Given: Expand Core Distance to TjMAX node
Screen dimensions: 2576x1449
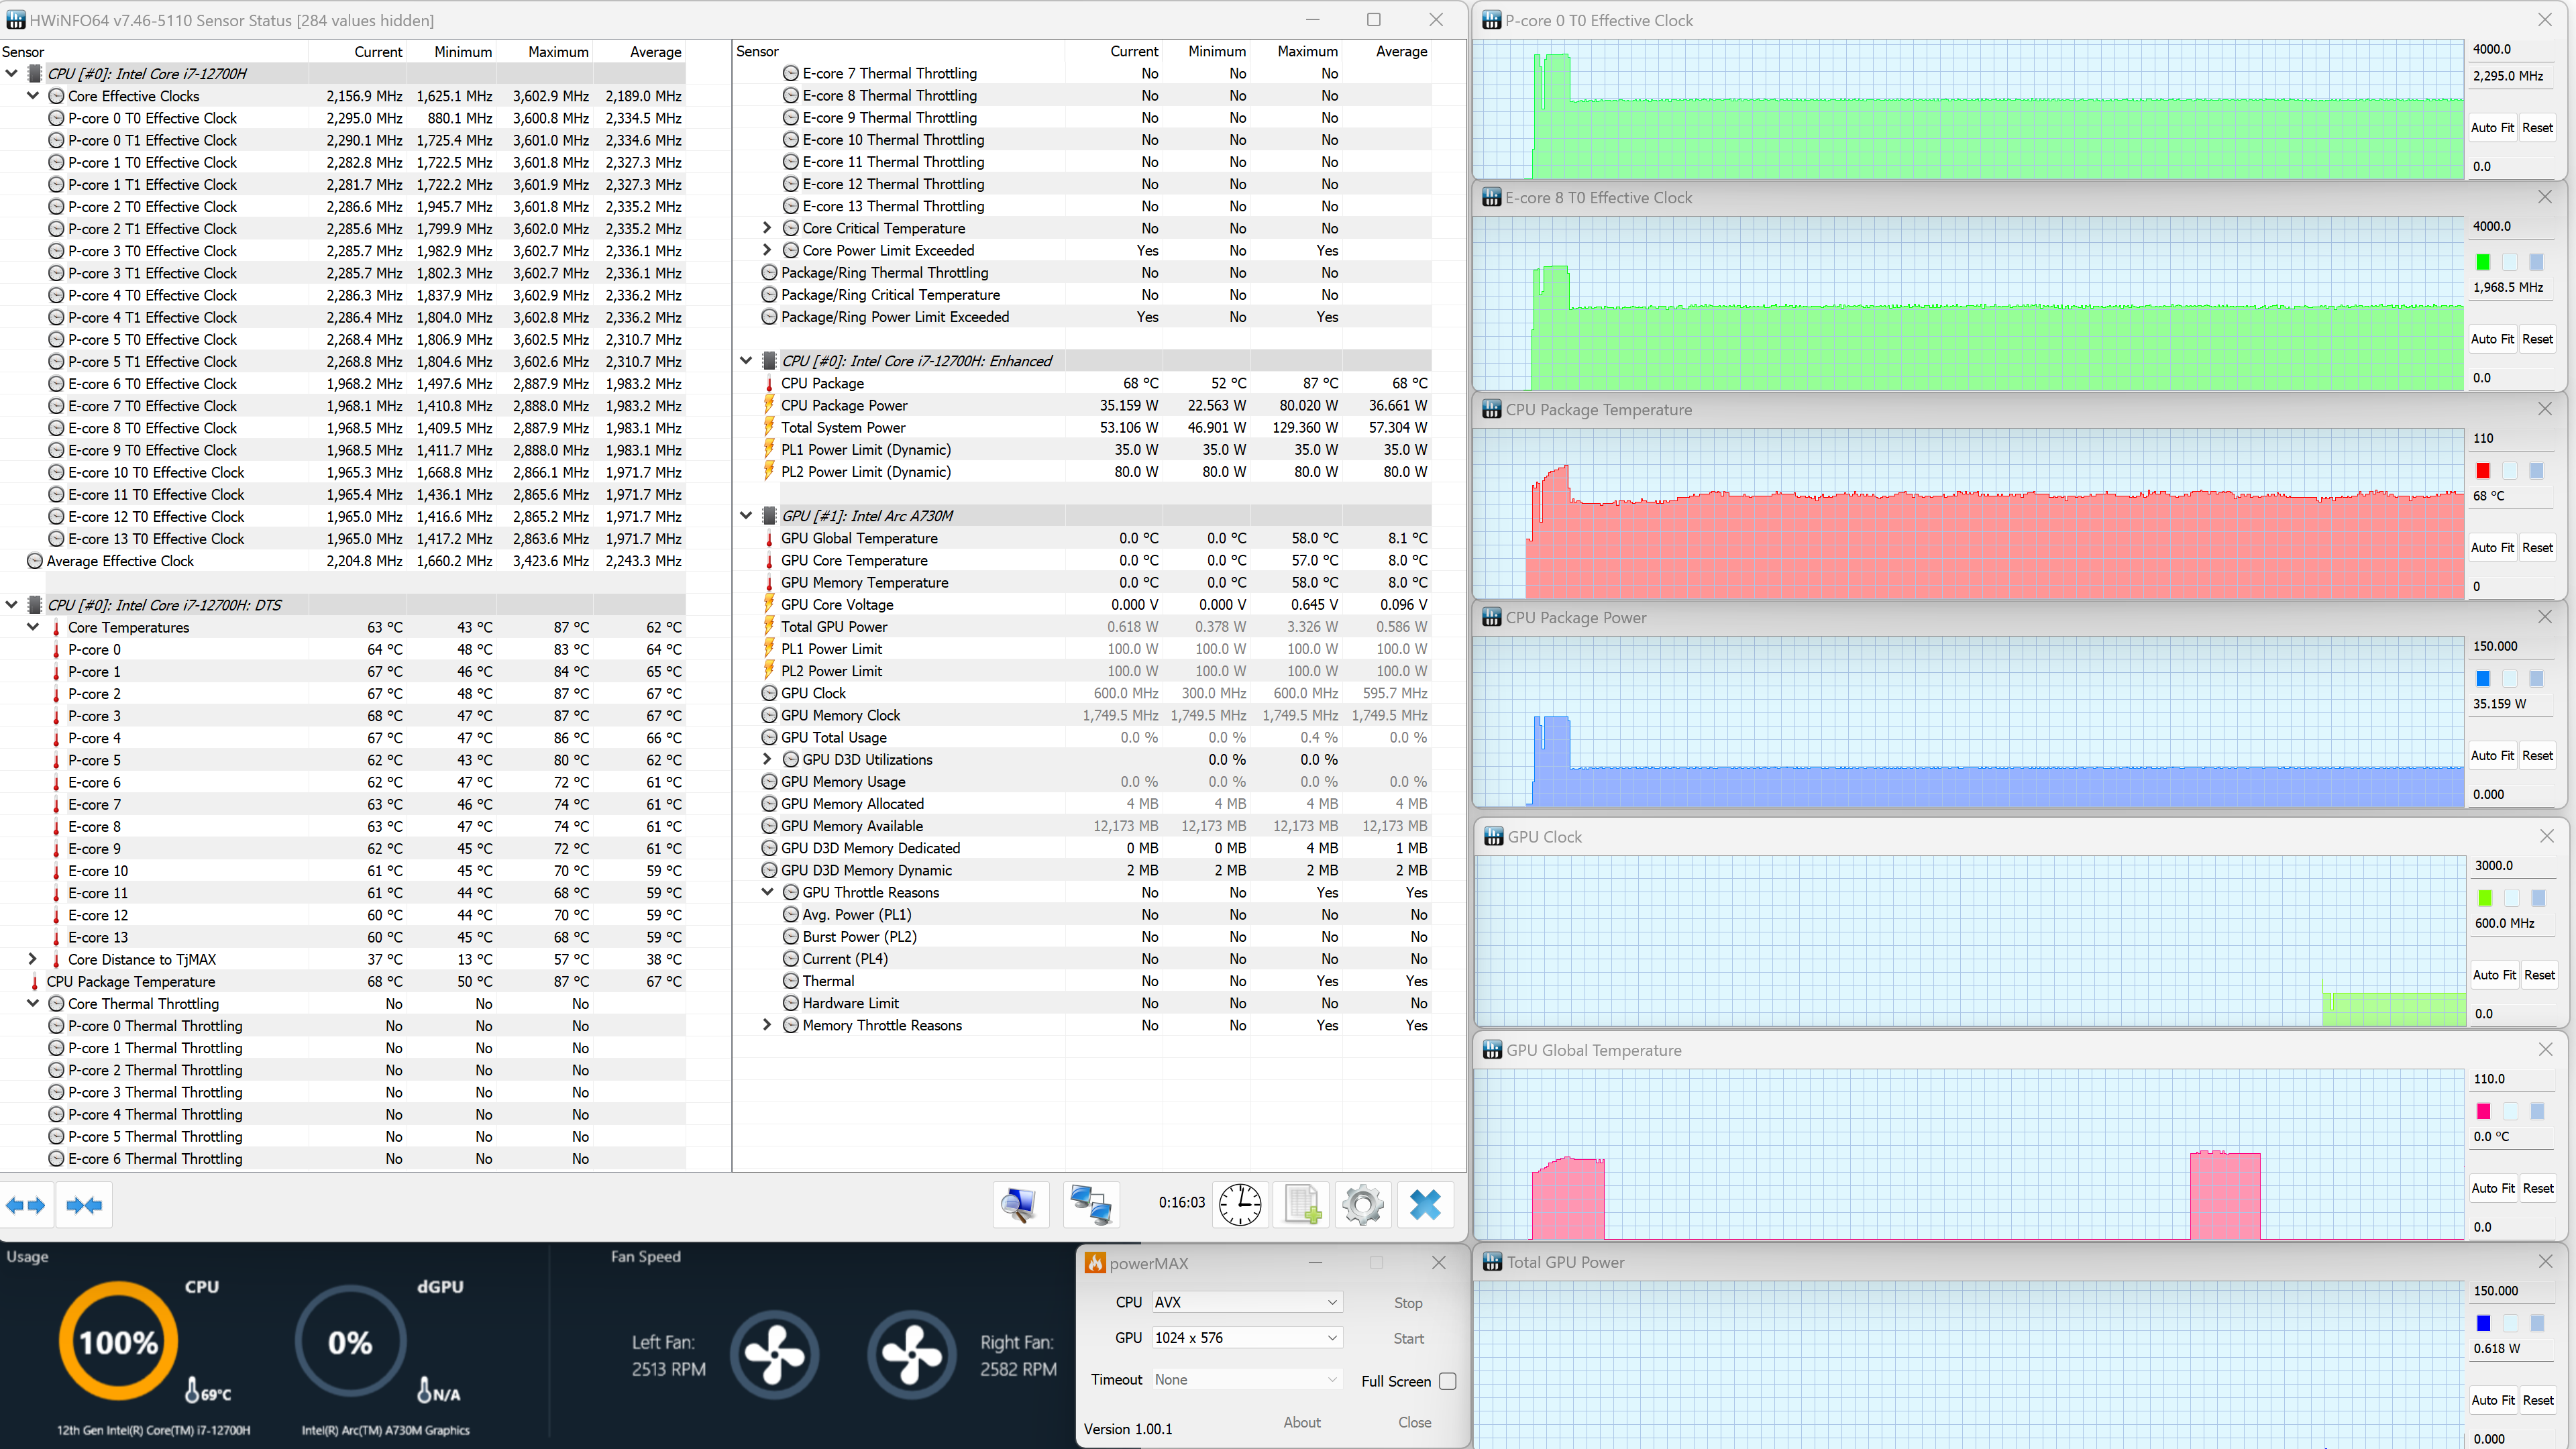Looking at the screenshot, I should coord(33,959).
